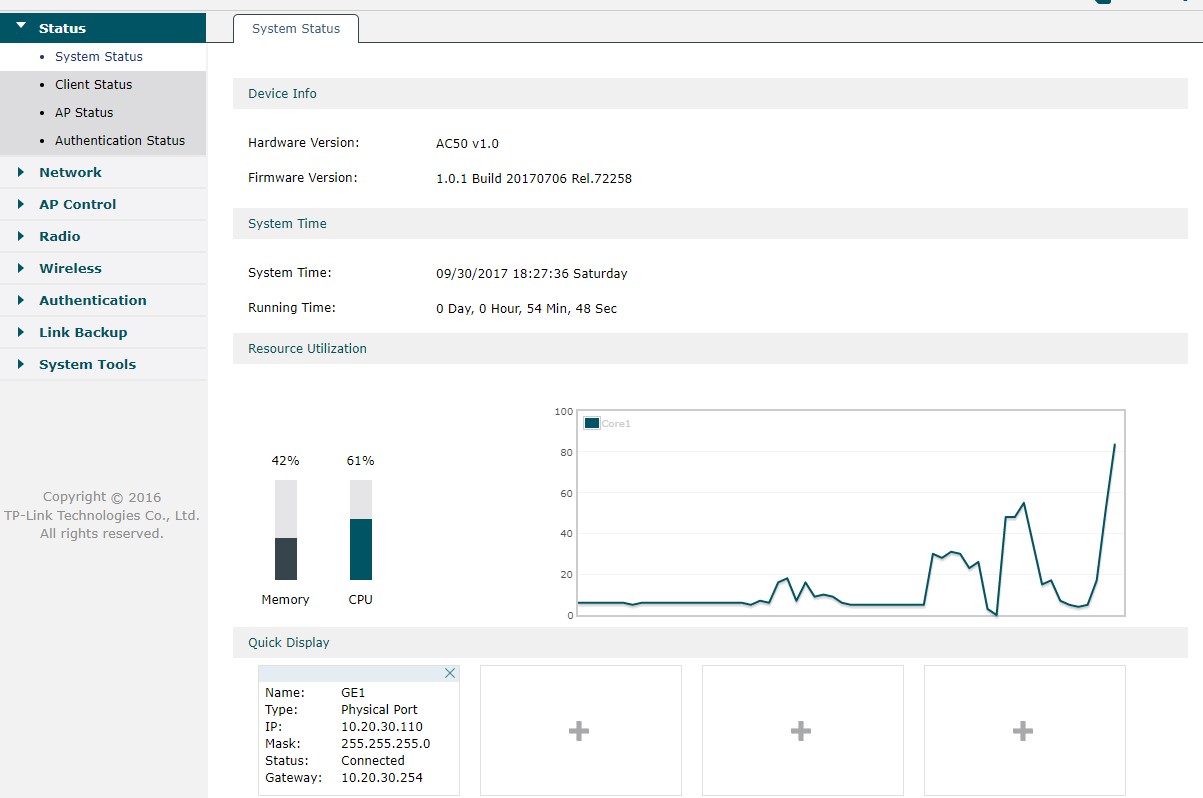Toggle Core1 legend swatch in CPU chart
1203x798 pixels.
click(x=592, y=424)
